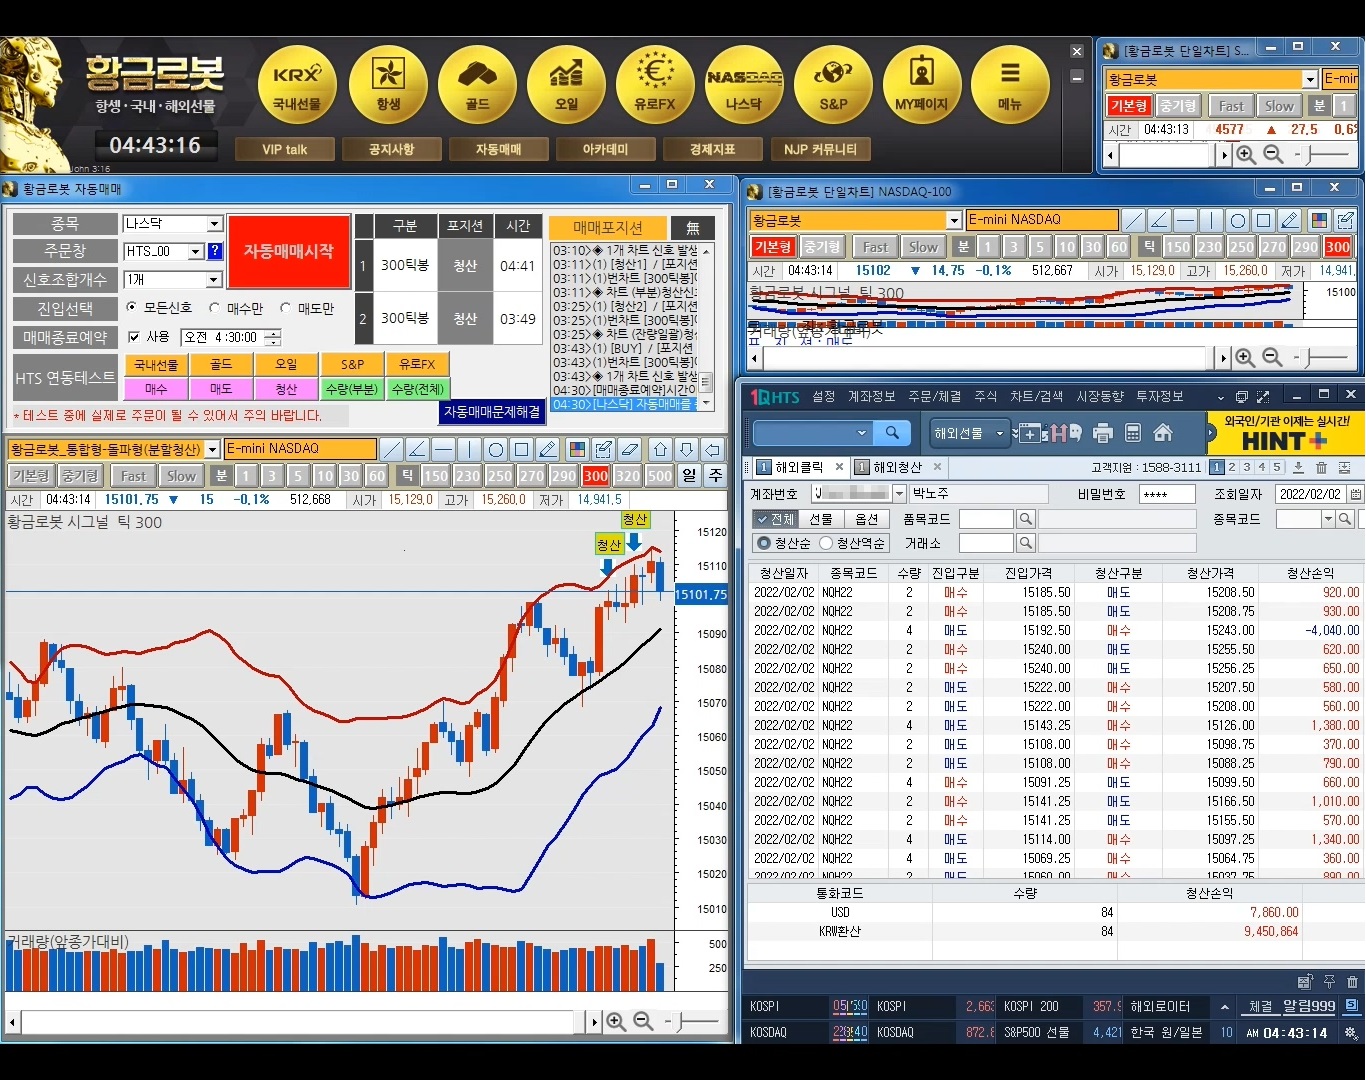This screenshot has height=1080, width=1366.
Task: Select pencil tool in main chart toolbar
Action: pos(548,449)
